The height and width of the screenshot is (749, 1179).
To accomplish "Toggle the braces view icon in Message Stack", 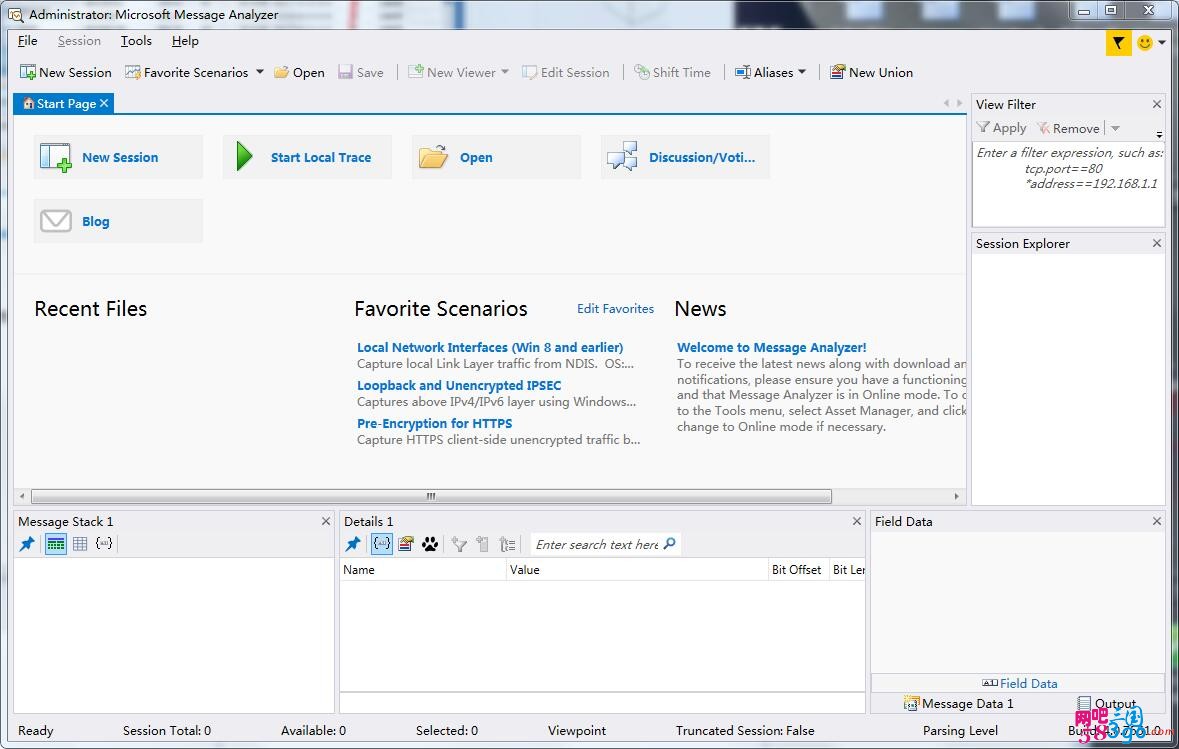I will click(104, 544).
